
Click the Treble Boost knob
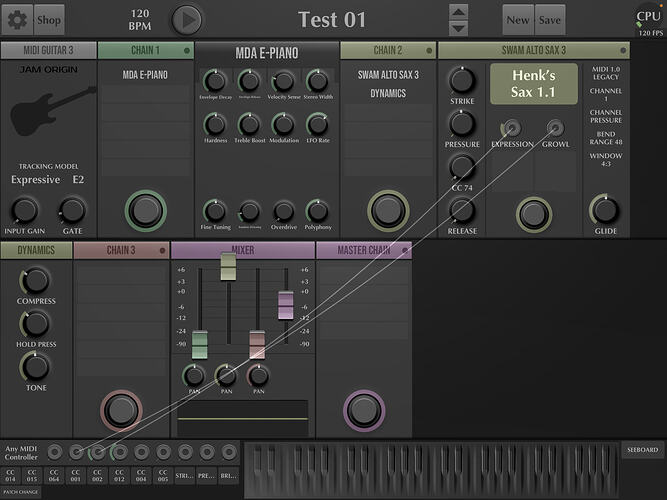click(x=249, y=125)
